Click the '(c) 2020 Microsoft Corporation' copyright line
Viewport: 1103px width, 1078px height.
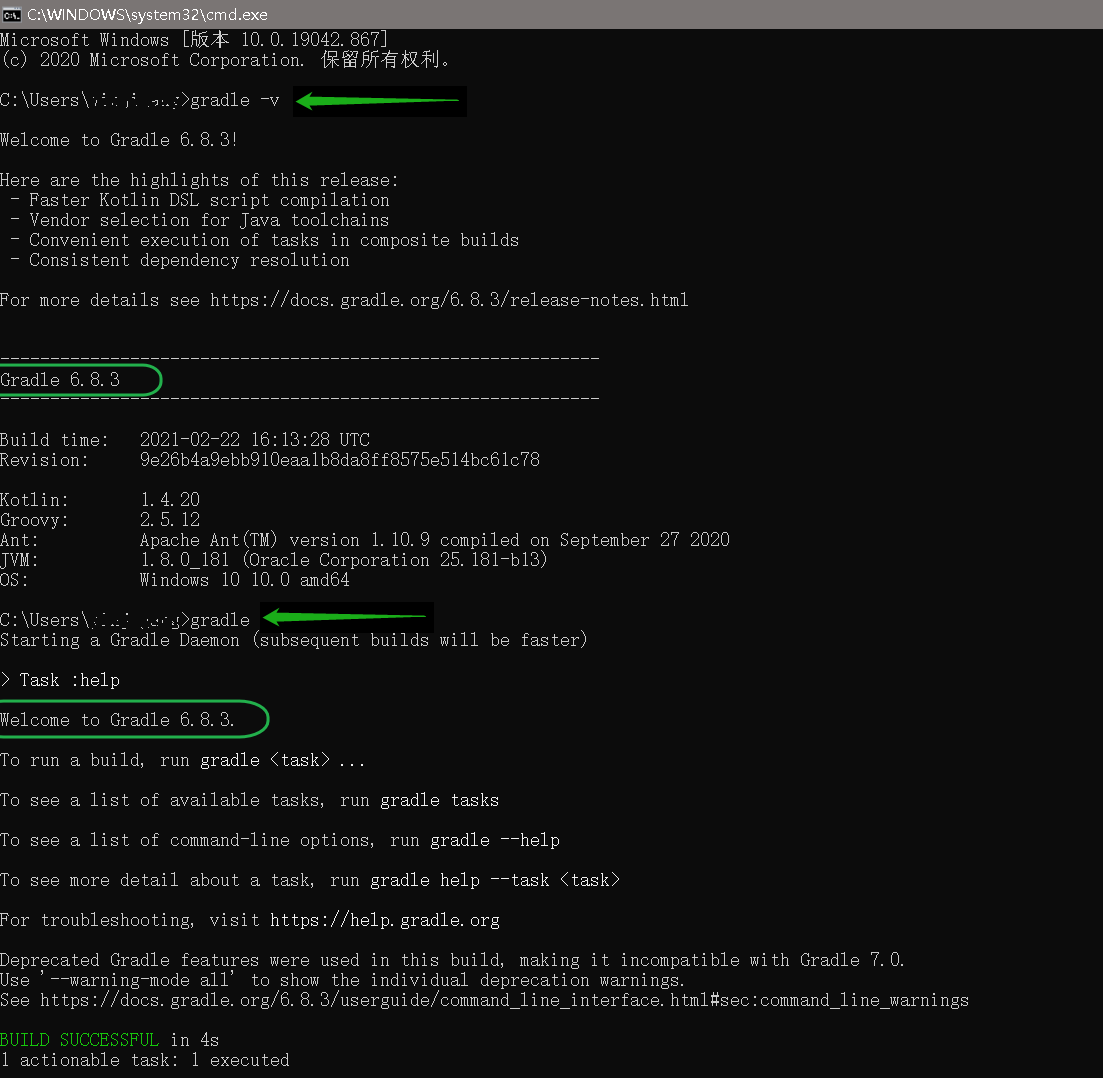pos(225,60)
